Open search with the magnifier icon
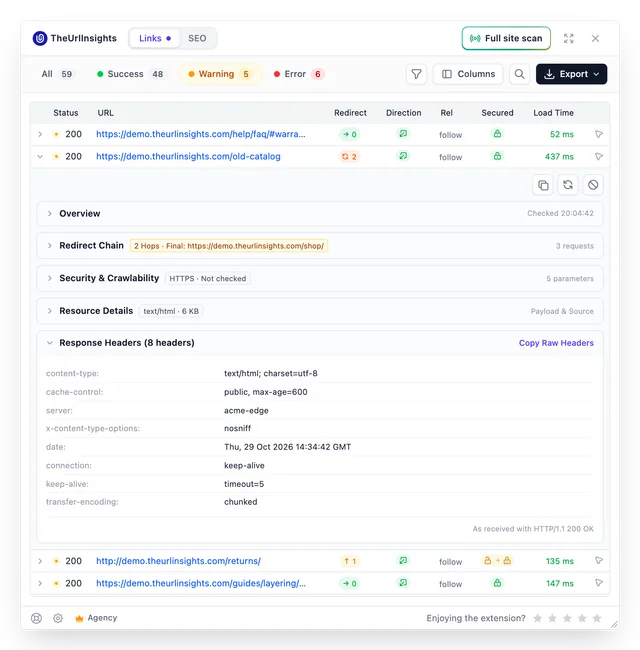The height and width of the screenshot is (650, 640). [519, 74]
